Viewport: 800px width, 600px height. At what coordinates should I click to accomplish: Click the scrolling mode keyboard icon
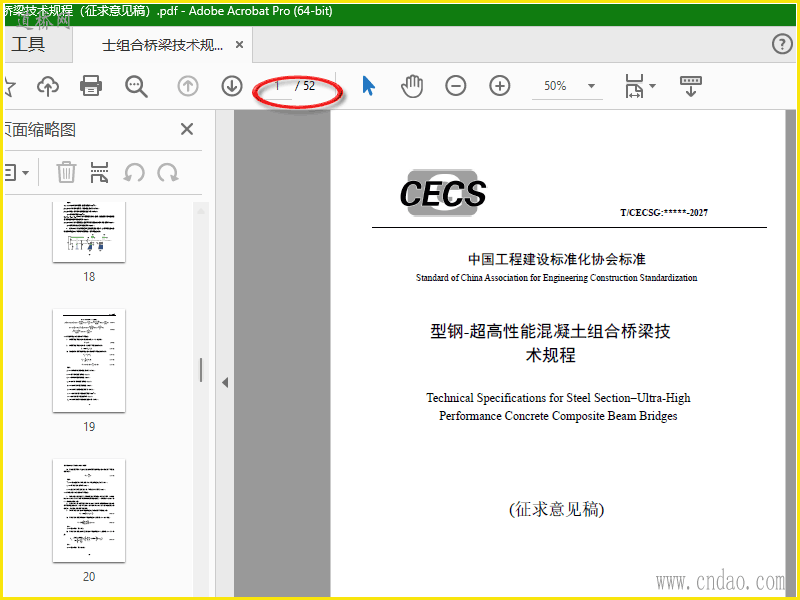tap(691, 86)
